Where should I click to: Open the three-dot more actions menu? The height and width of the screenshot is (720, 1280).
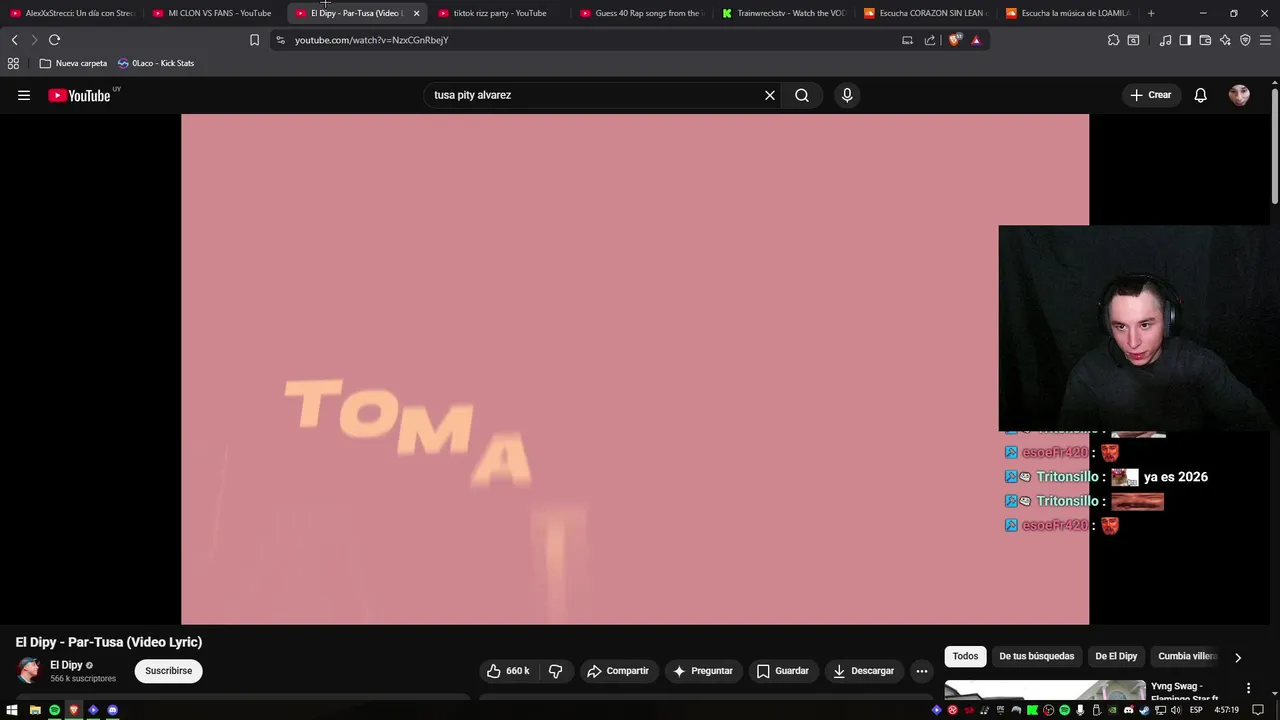(x=922, y=671)
